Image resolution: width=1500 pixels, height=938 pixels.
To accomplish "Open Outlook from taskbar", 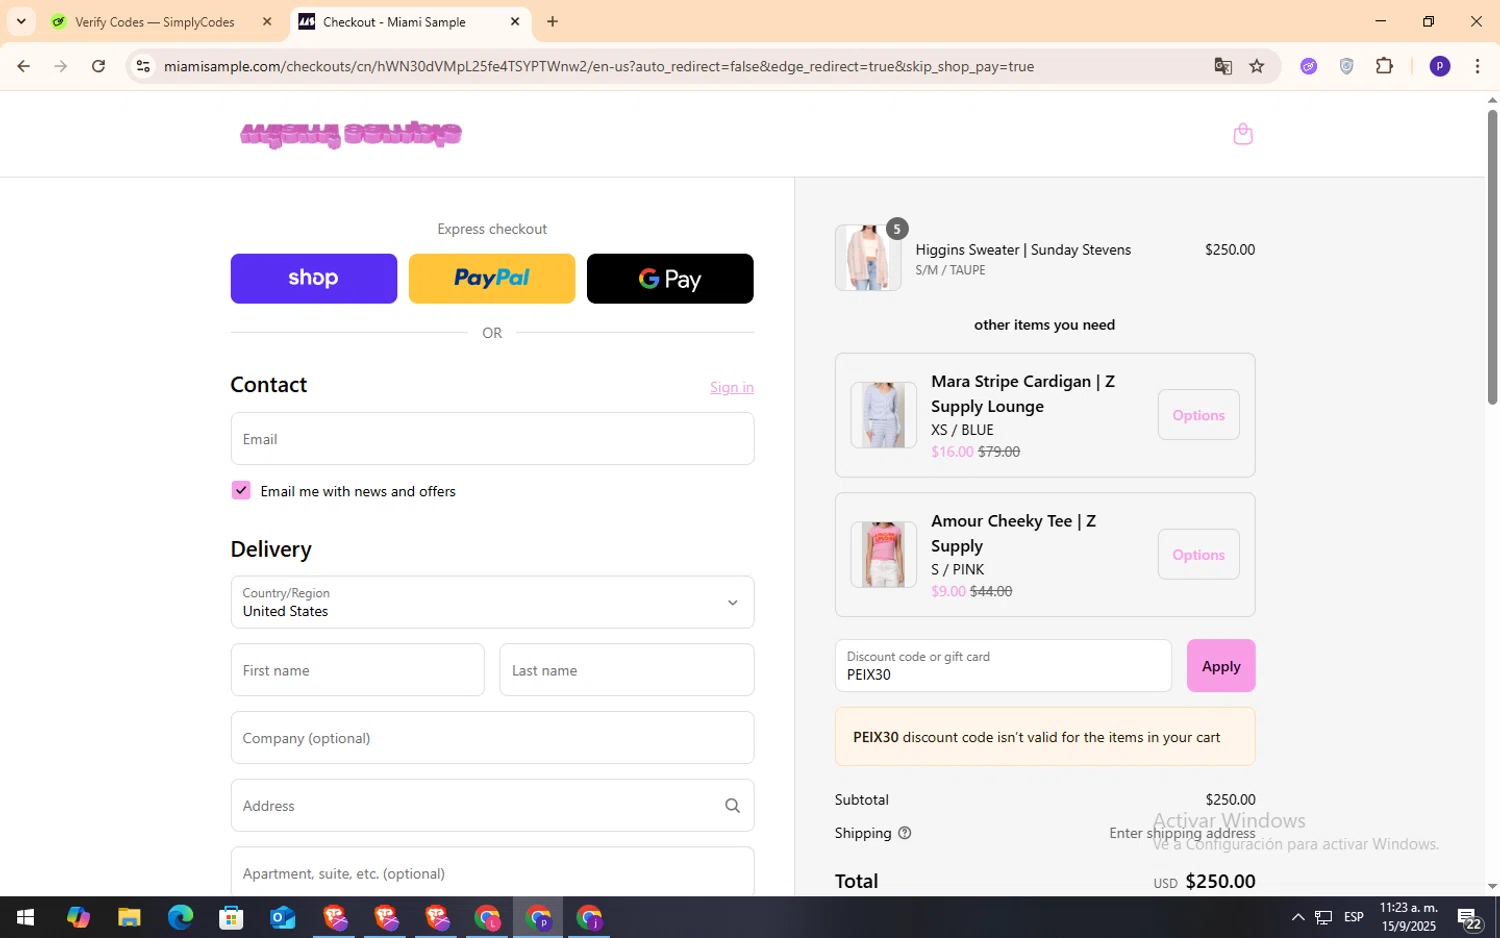I will [x=282, y=917].
